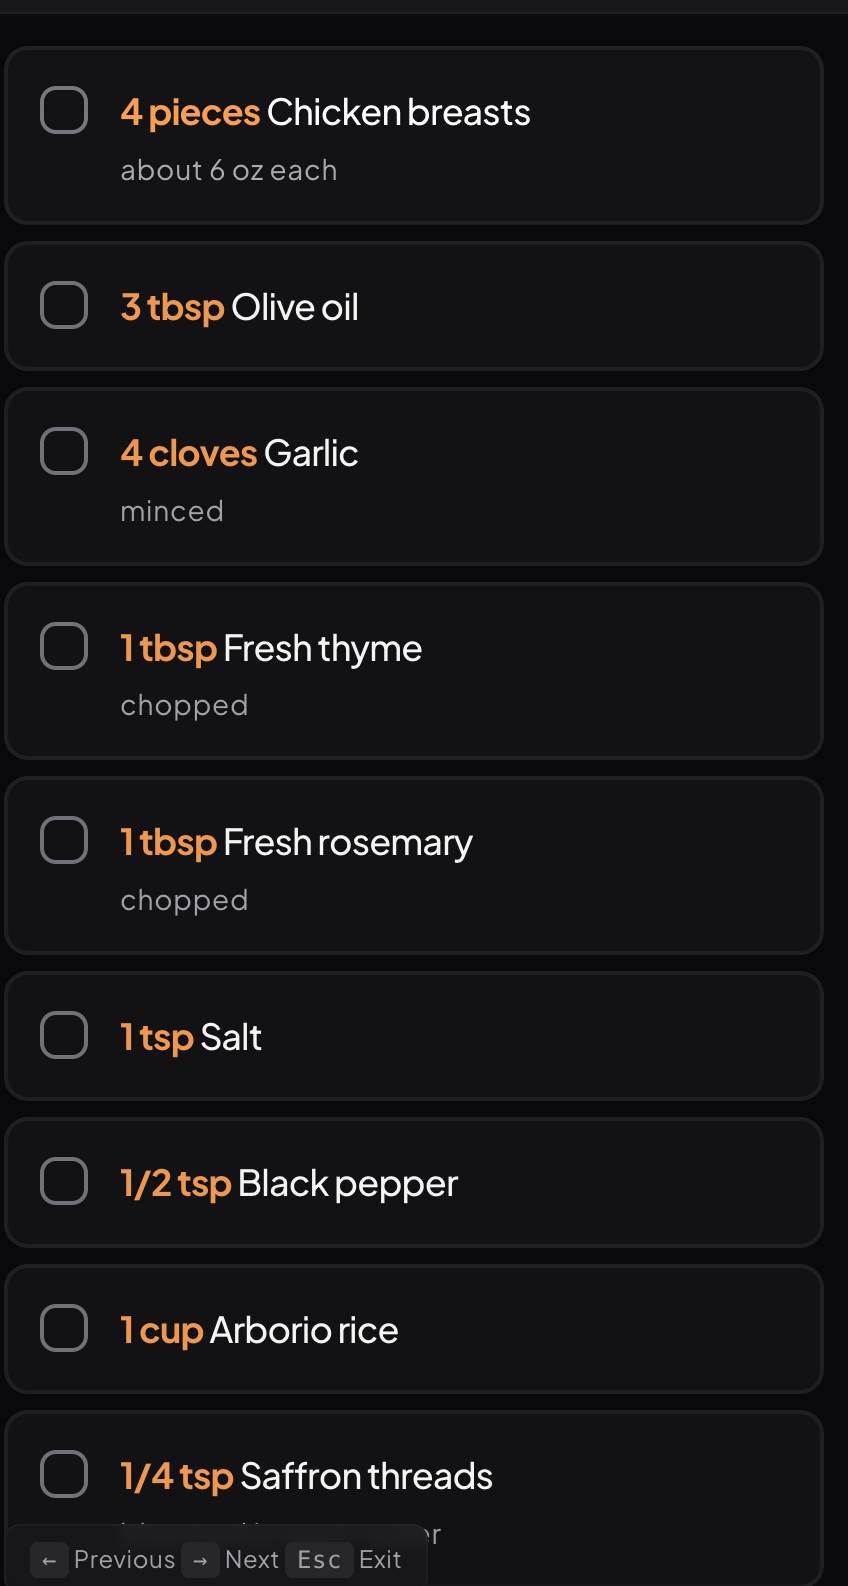The width and height of the screenshot is (848, 1586).
Task: Toggle the Fresh thyme checkbox
Action: point(64,646)
